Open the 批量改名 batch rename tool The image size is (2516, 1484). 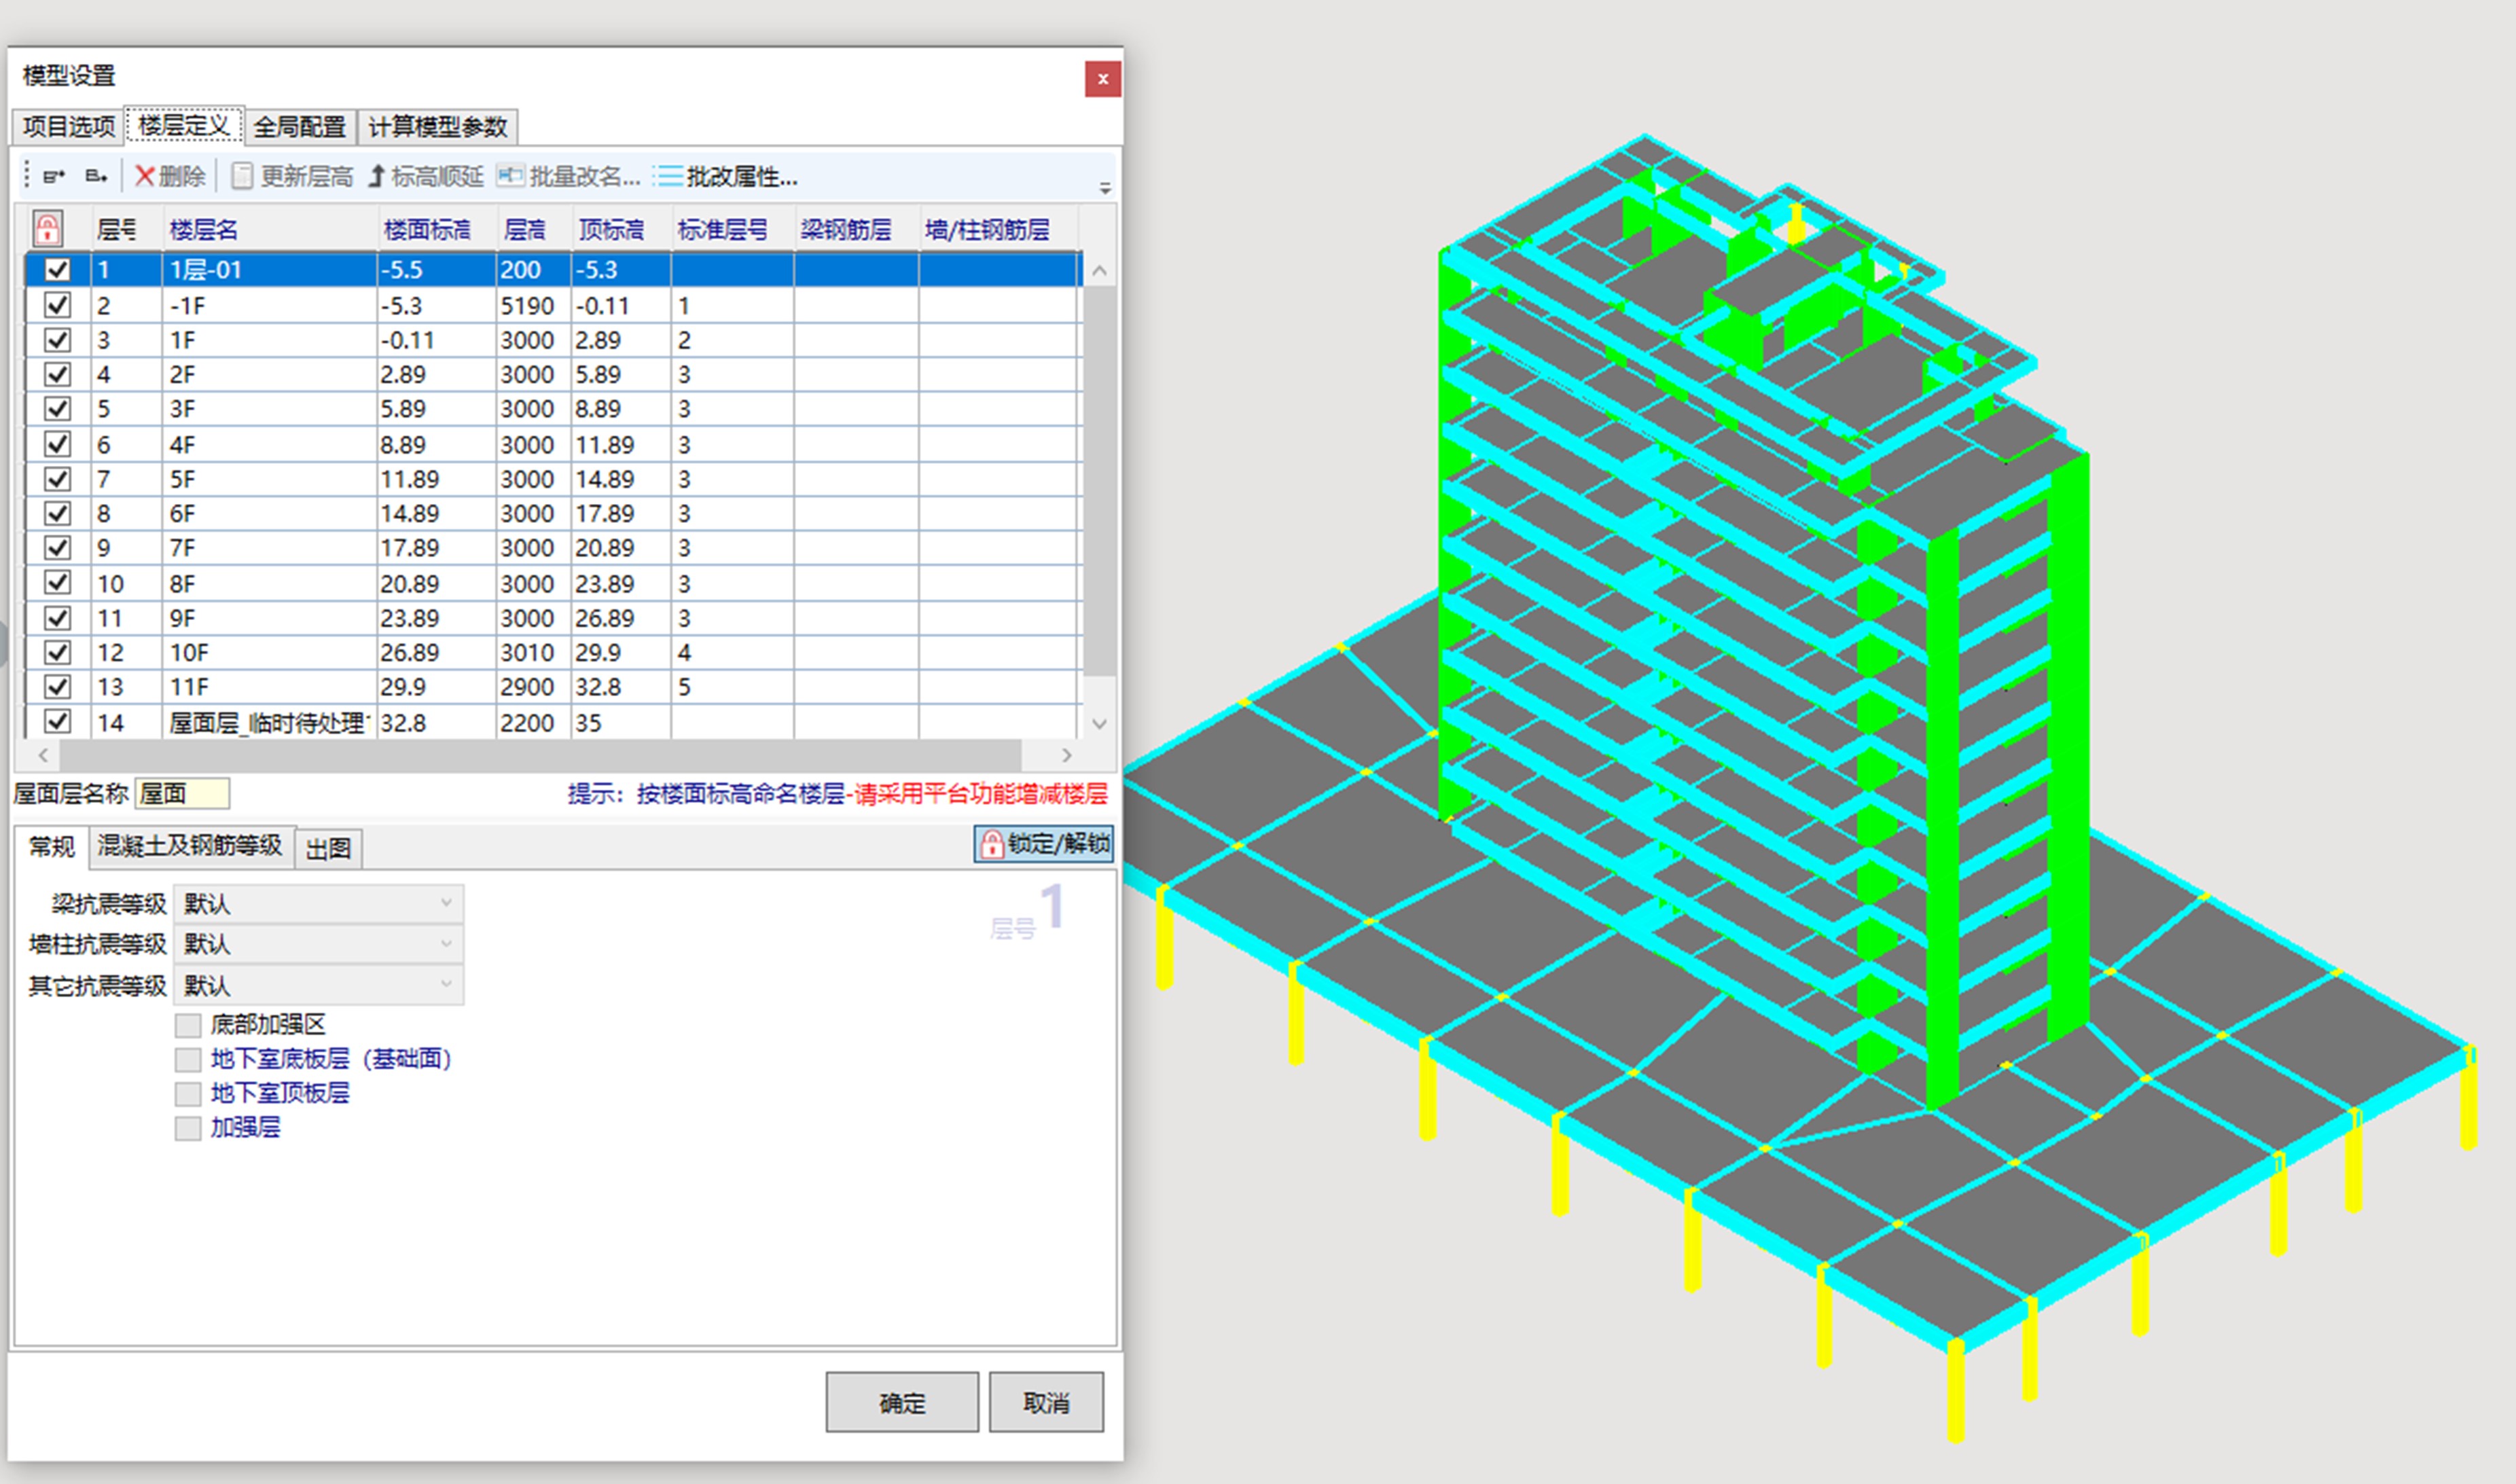click(x=569, y=177)
